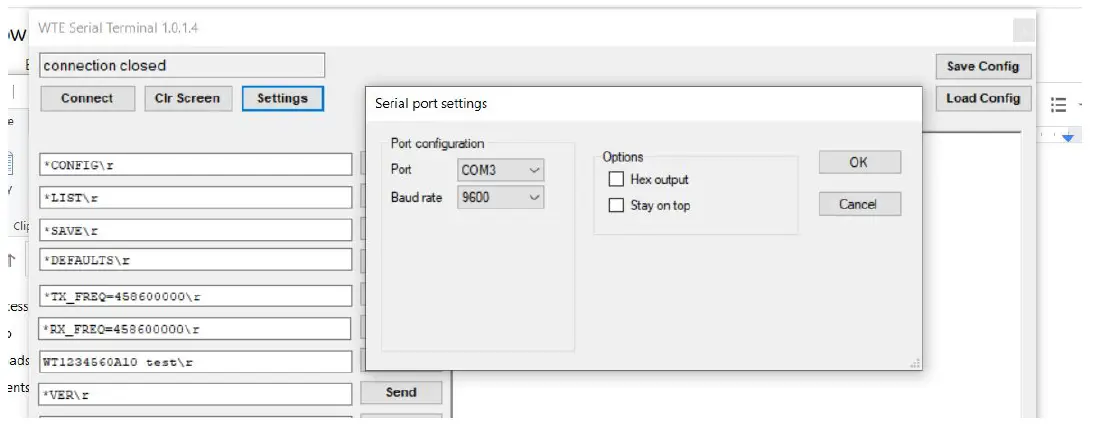
Task: Enable the Hex output checkbox
Action: pyautogui.click(x=617, y=180)
